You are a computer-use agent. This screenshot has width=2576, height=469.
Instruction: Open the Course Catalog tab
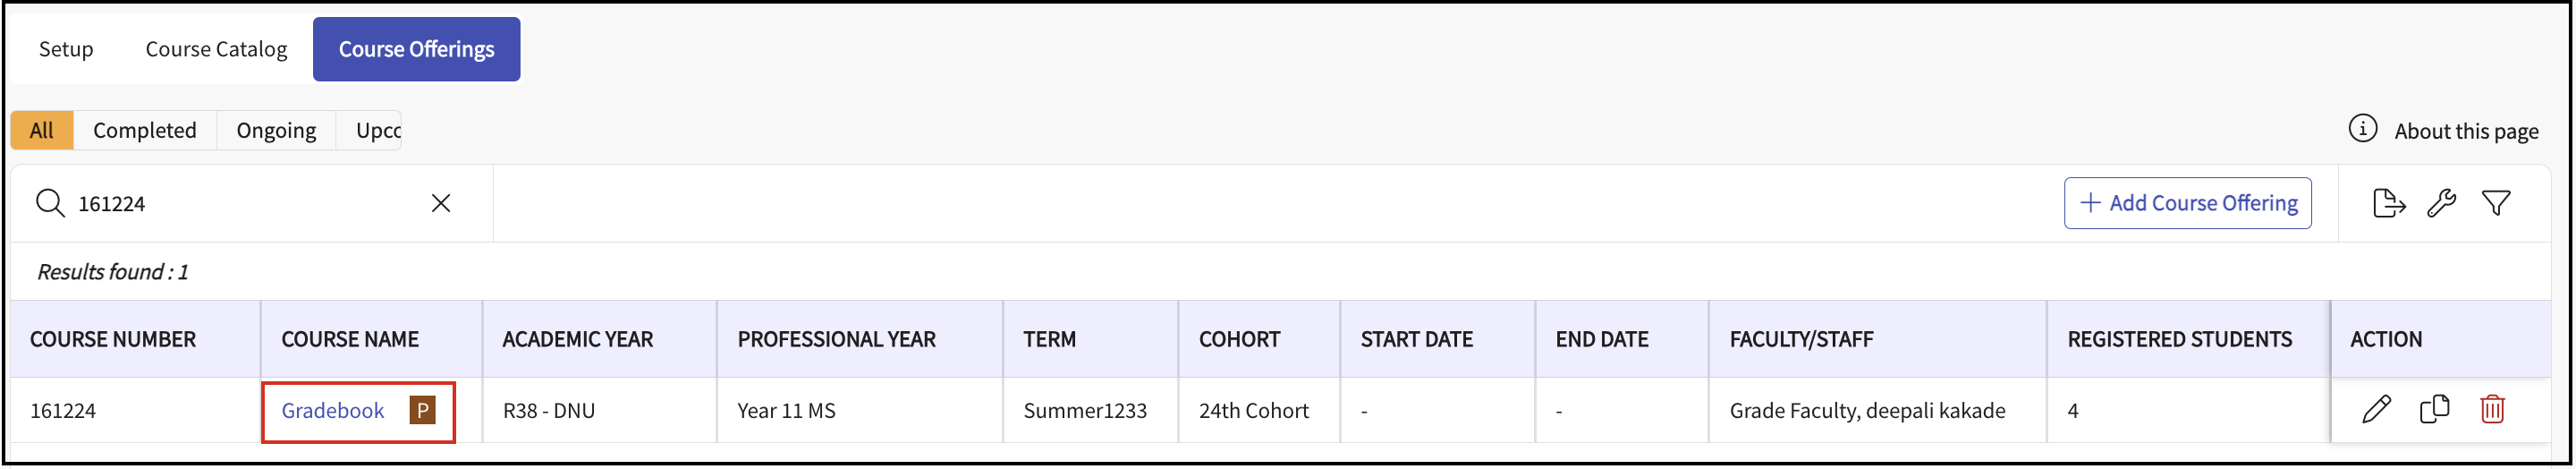point(216,49)
